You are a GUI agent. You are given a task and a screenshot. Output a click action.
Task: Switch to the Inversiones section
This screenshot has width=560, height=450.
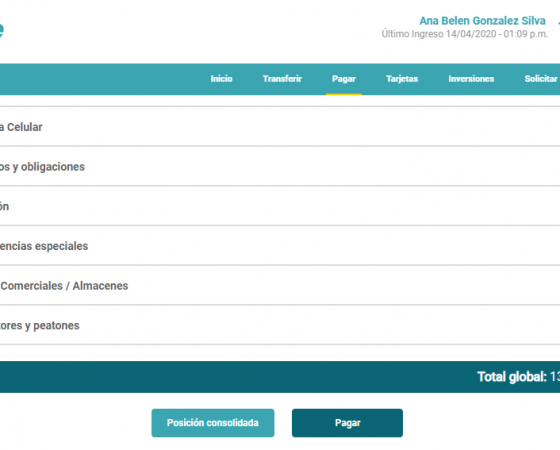point(471,79)
